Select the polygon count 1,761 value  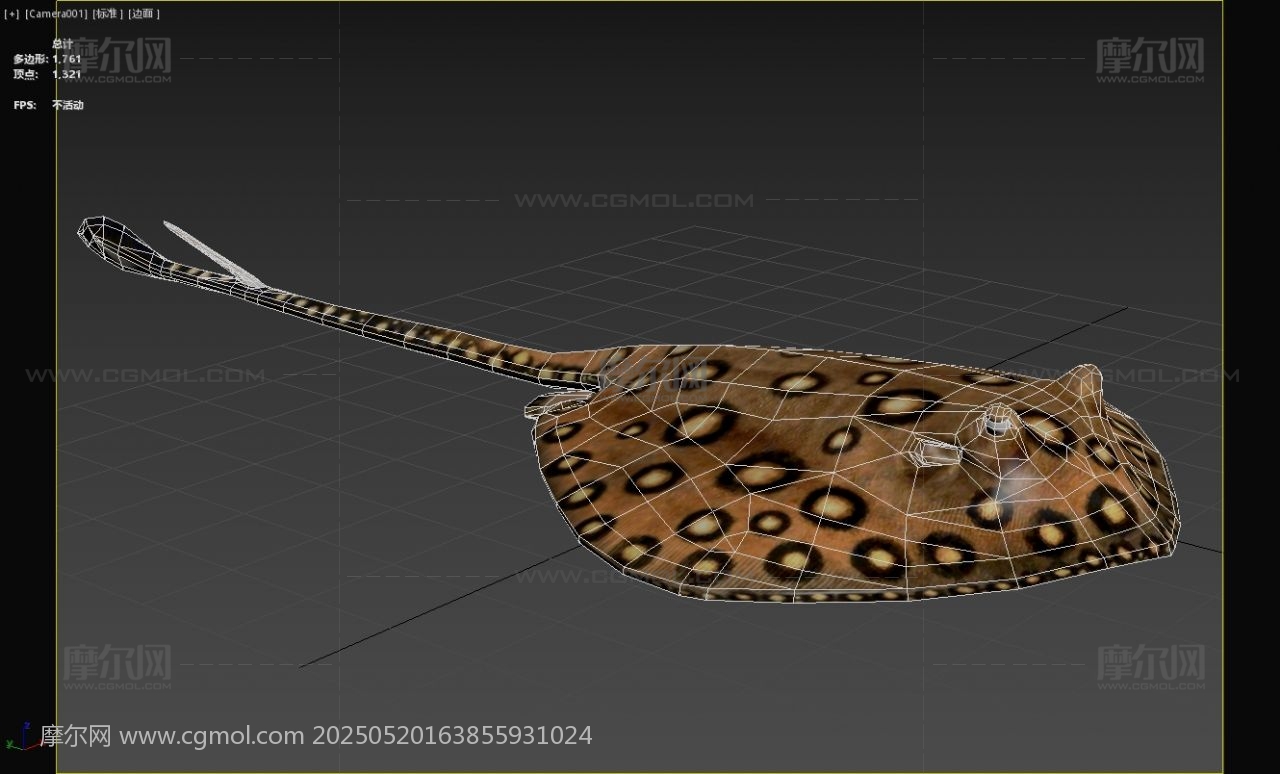coord(67,59)
